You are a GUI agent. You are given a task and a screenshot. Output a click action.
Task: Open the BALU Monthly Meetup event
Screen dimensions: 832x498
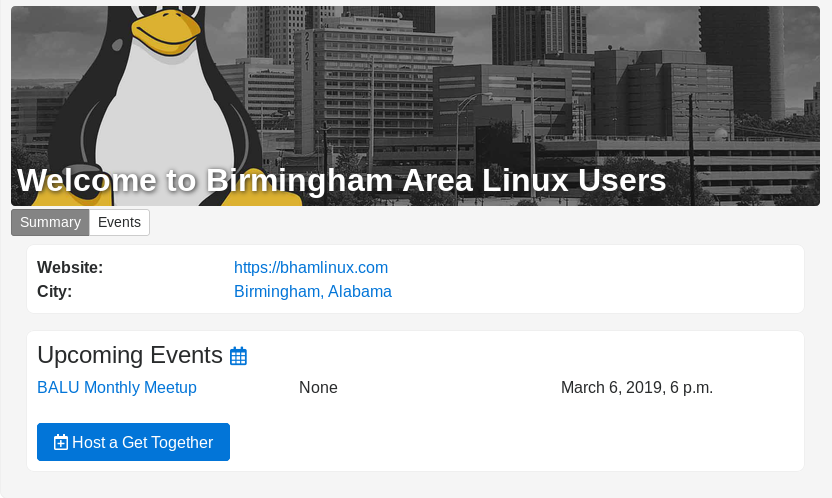click(117, 387)
